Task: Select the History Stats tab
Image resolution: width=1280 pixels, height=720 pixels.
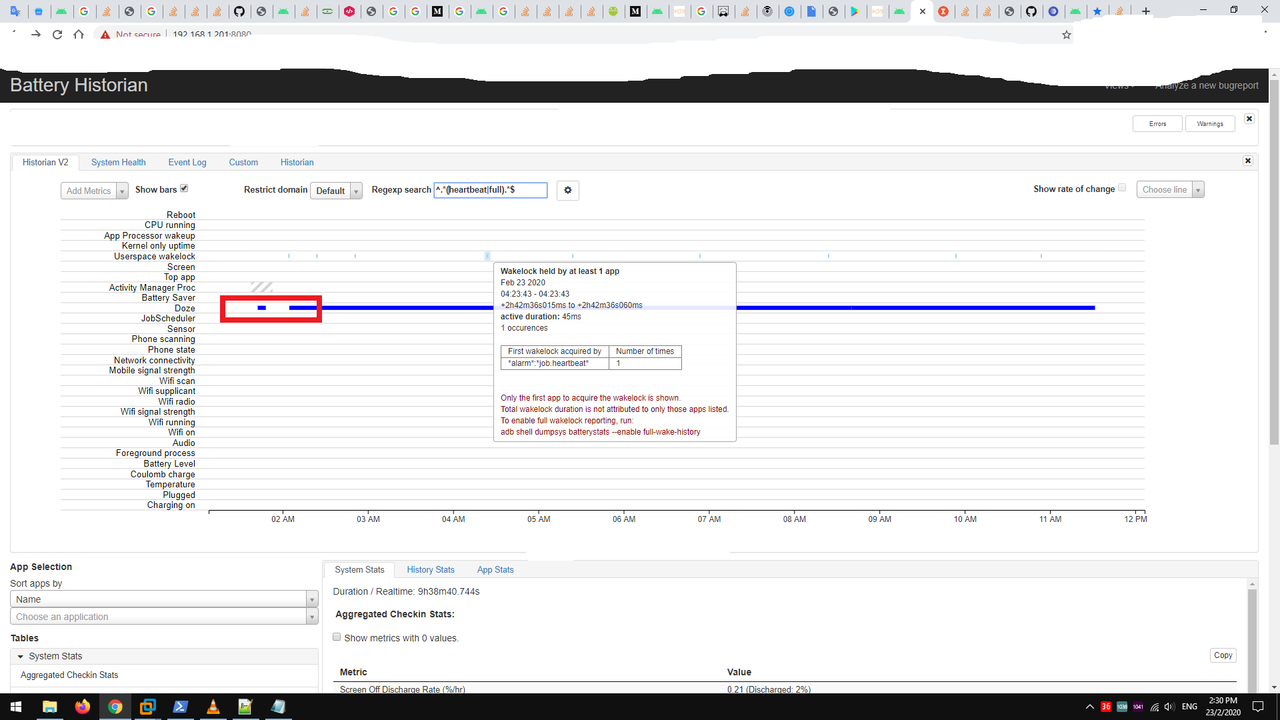Action: (431, 569)
